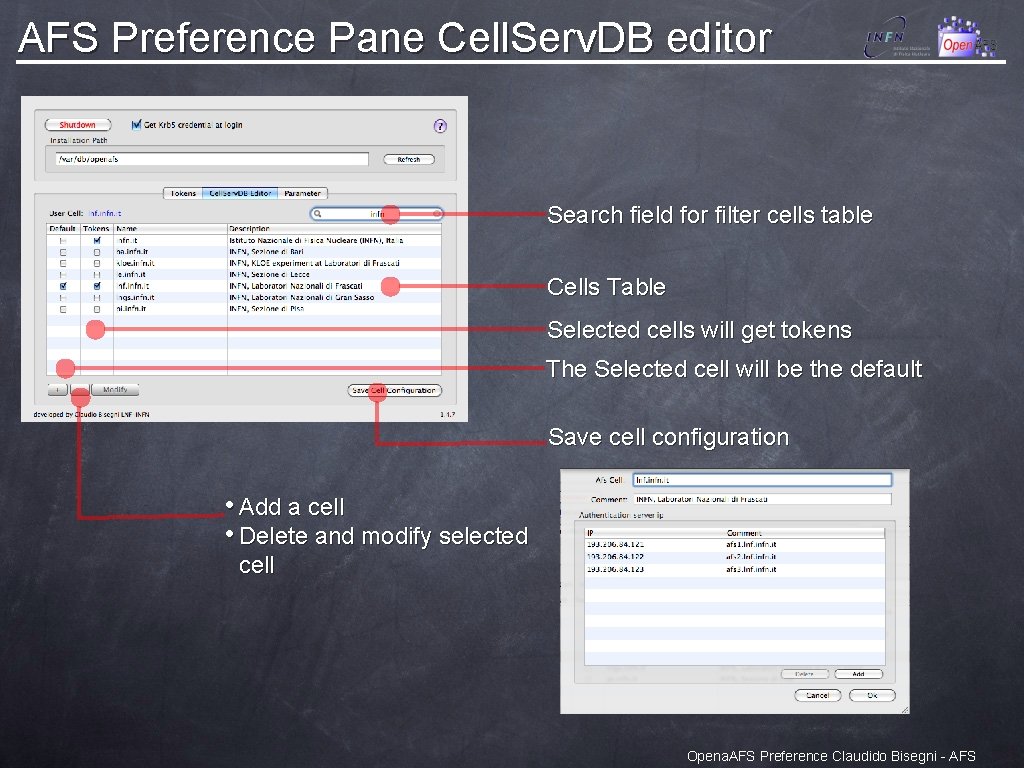Screen dimensions: 1024x768
Task: Select server row '193.206.84.121'
Action: [x=735, y=544]
